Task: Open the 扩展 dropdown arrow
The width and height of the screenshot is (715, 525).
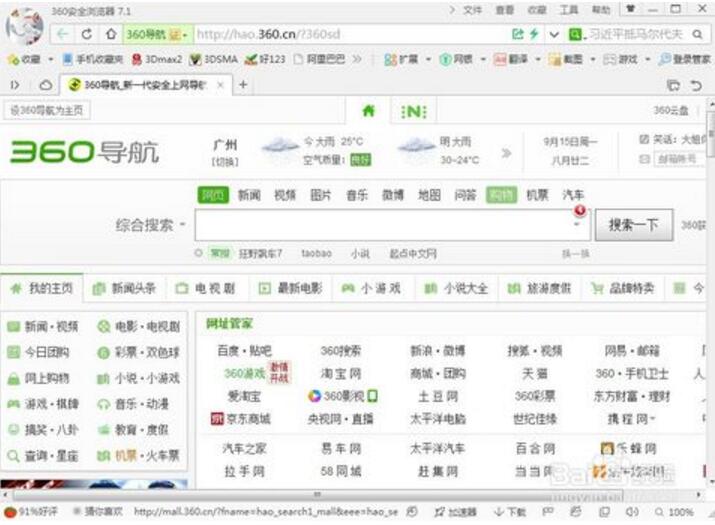Action: [x=428, y=59]
